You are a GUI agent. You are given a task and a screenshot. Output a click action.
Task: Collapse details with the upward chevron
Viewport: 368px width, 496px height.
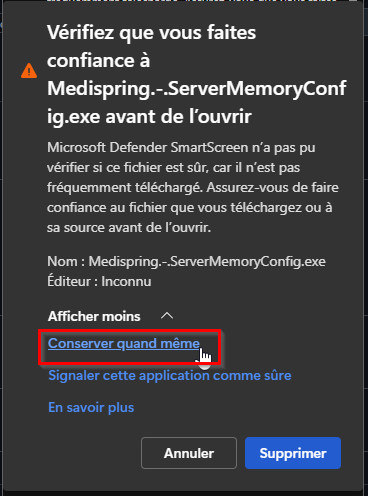tap(167, 316)
